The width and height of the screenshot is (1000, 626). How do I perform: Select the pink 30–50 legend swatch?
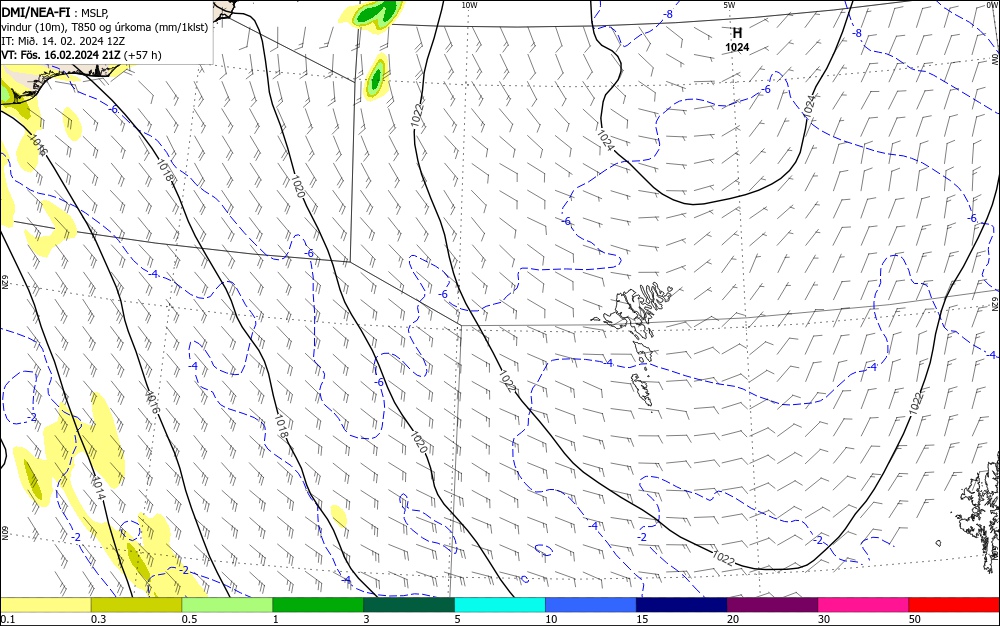coord(864,605)
